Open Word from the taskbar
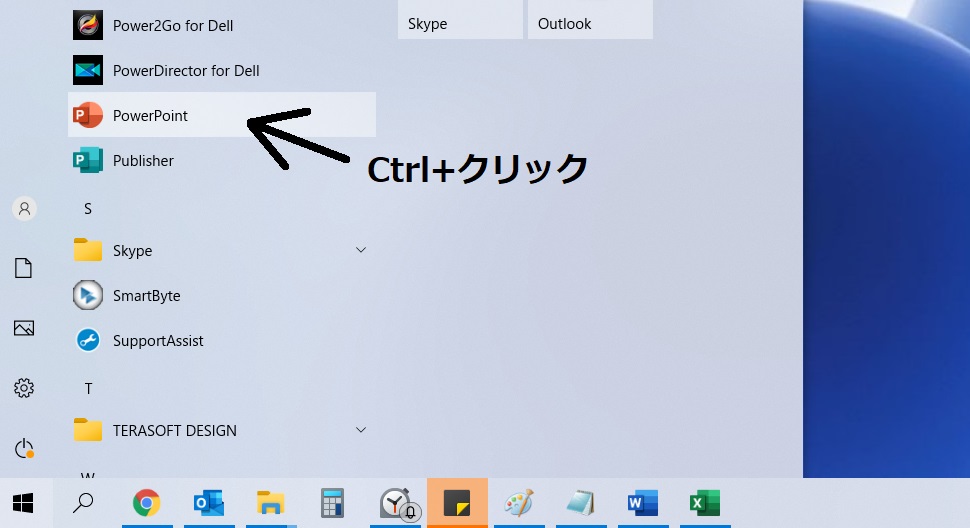 (x=643, y=503)
